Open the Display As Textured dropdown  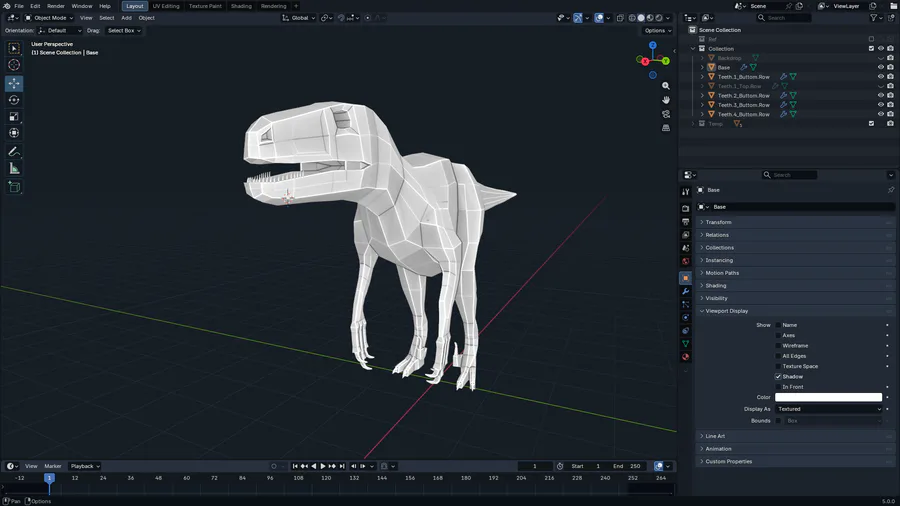(x=829, y=409)
